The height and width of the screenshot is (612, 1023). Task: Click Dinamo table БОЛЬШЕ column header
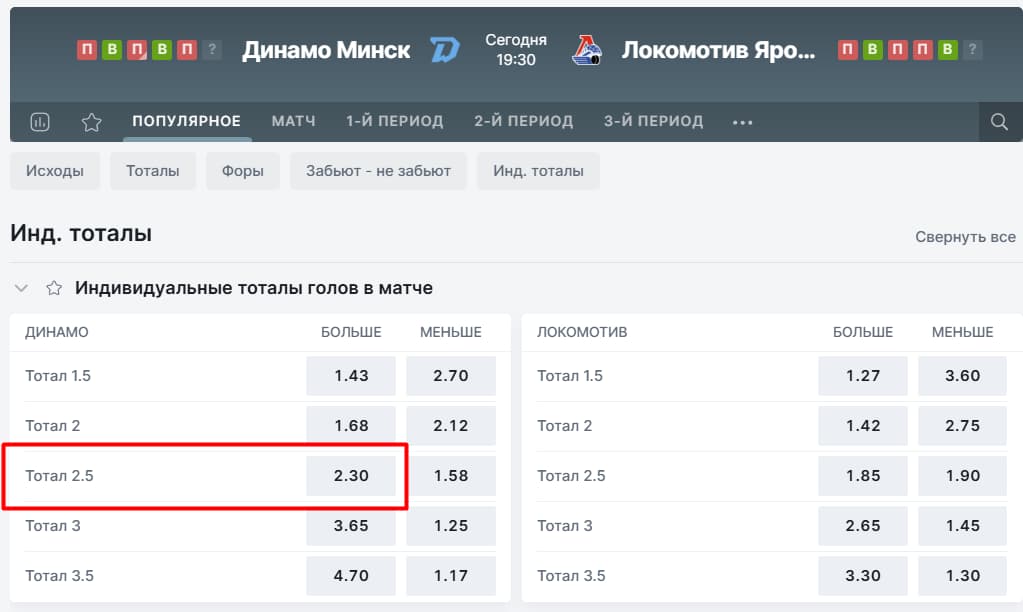(351, 332)
